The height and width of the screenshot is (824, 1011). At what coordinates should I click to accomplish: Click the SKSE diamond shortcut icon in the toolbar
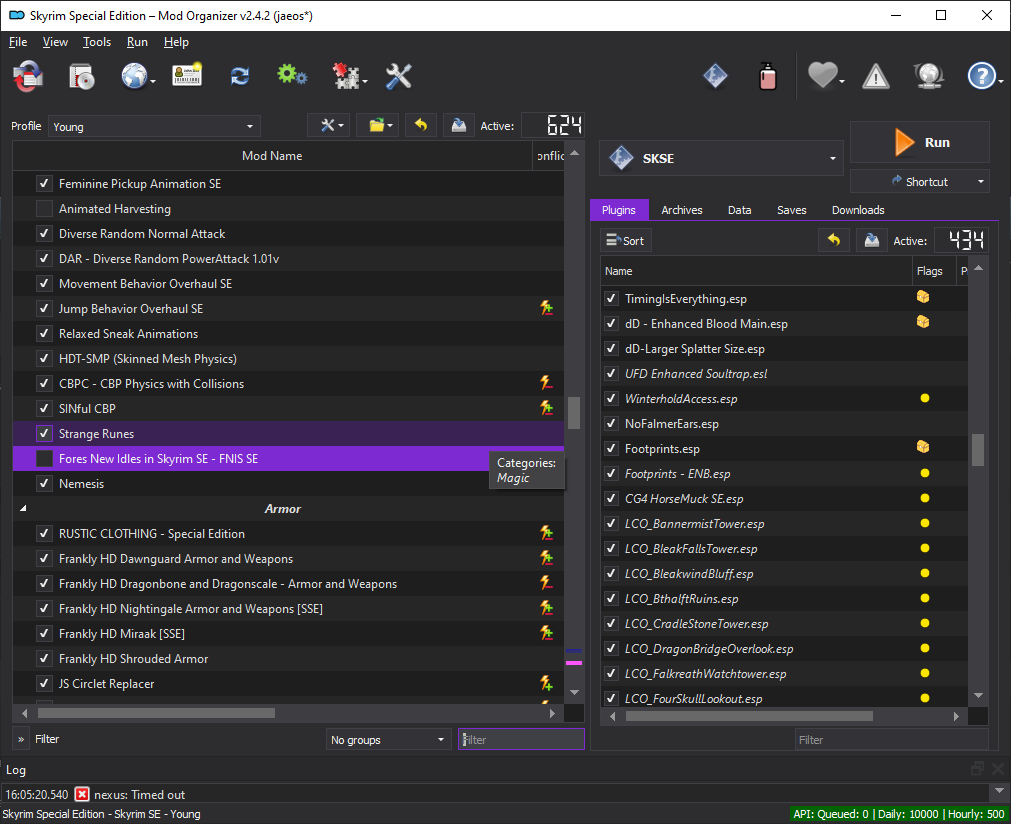[715, 76]
